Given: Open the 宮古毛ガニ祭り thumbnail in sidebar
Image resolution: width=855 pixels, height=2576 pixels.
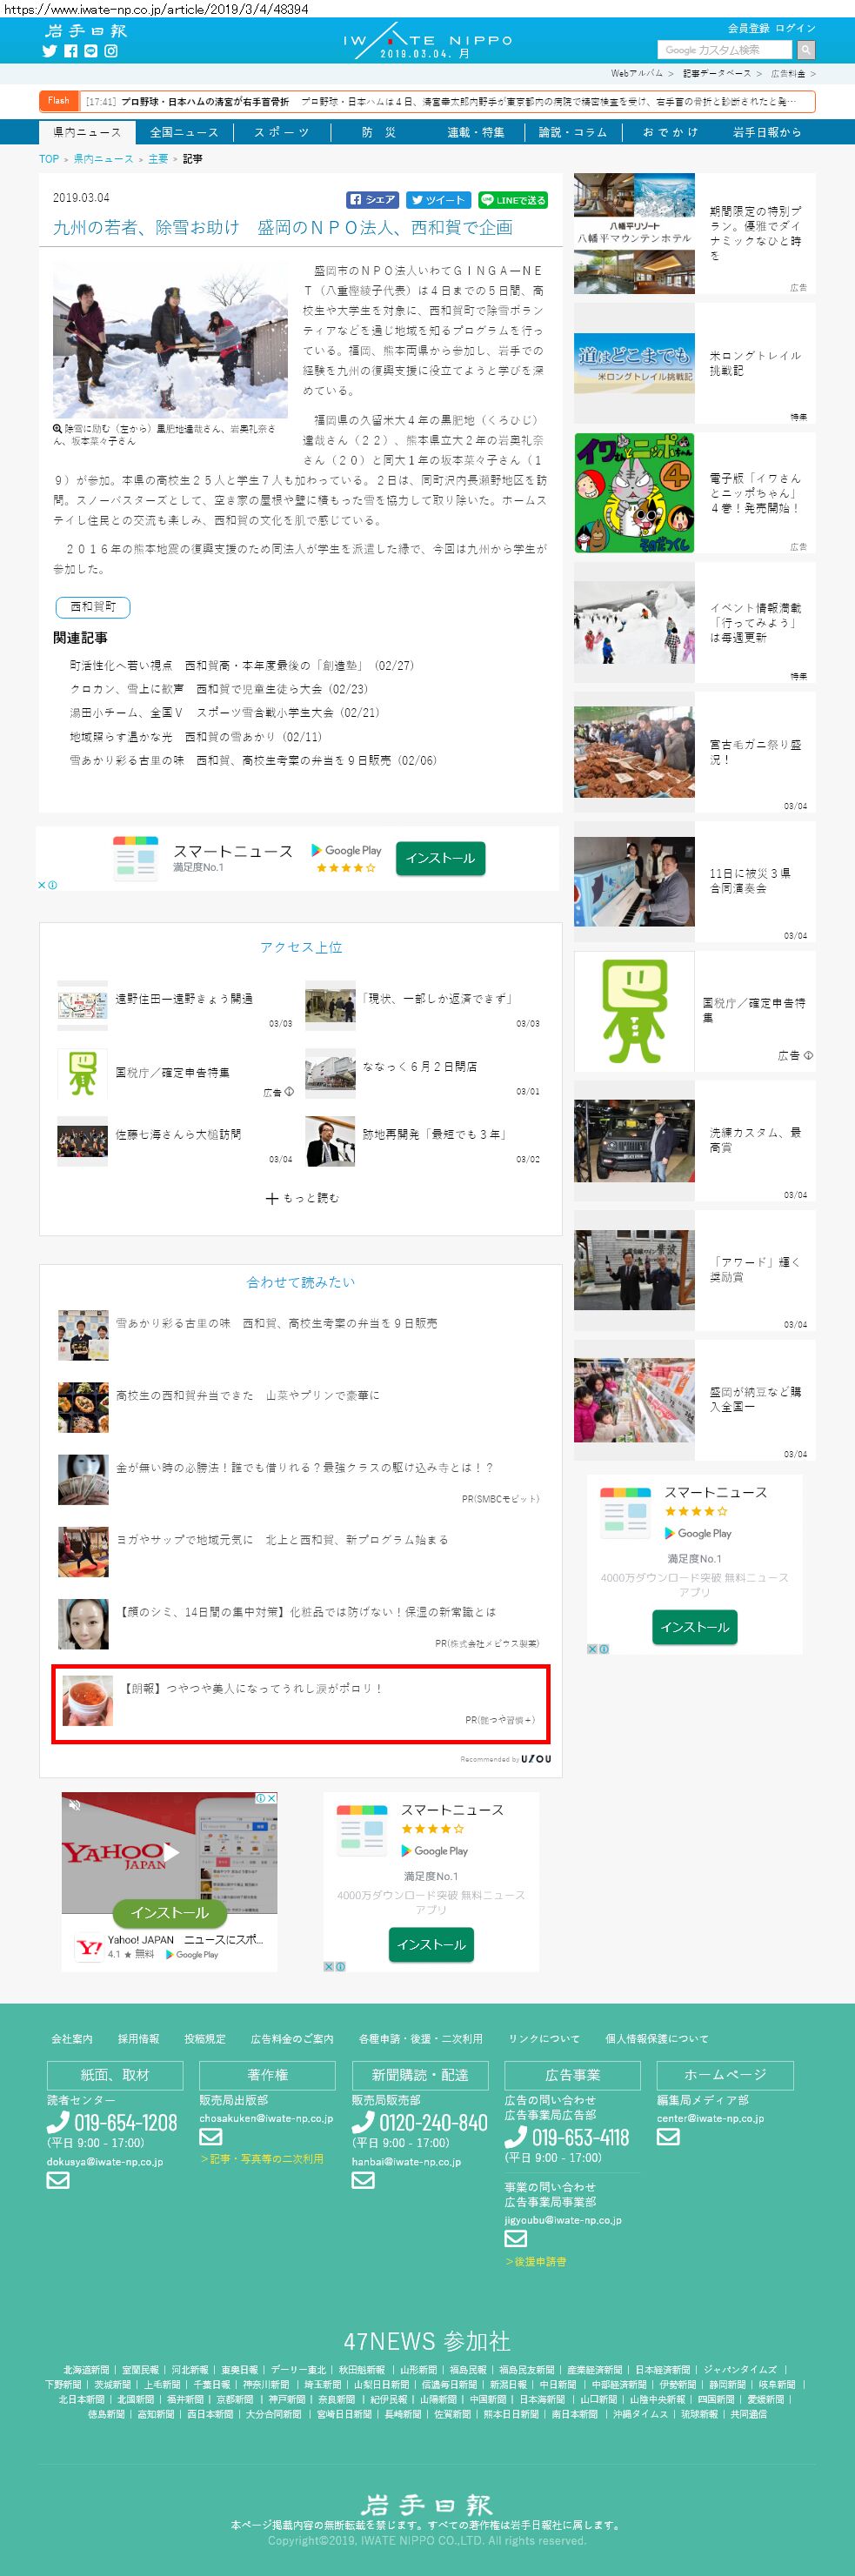Looking at the screenshot, I should click(x=634, y=752).
